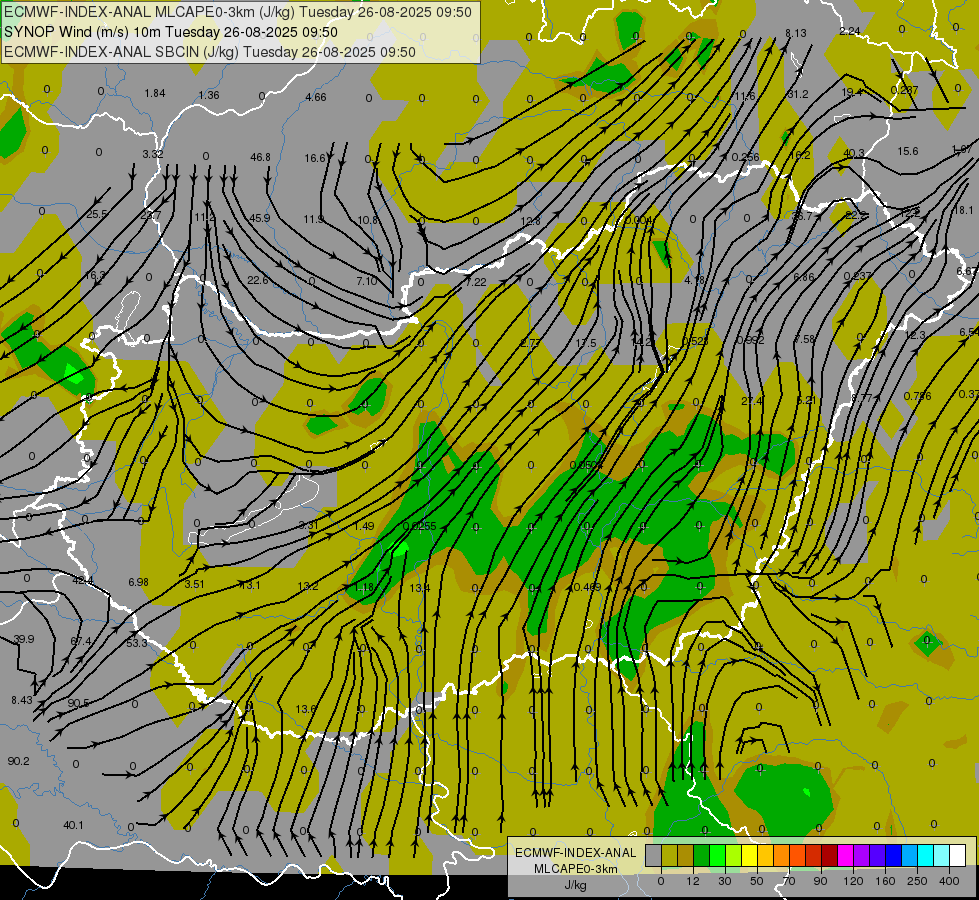Click the dark red legend swatch
Image resolution: width=979 pixels, height=900 pixels.
(x=829, y=856)
